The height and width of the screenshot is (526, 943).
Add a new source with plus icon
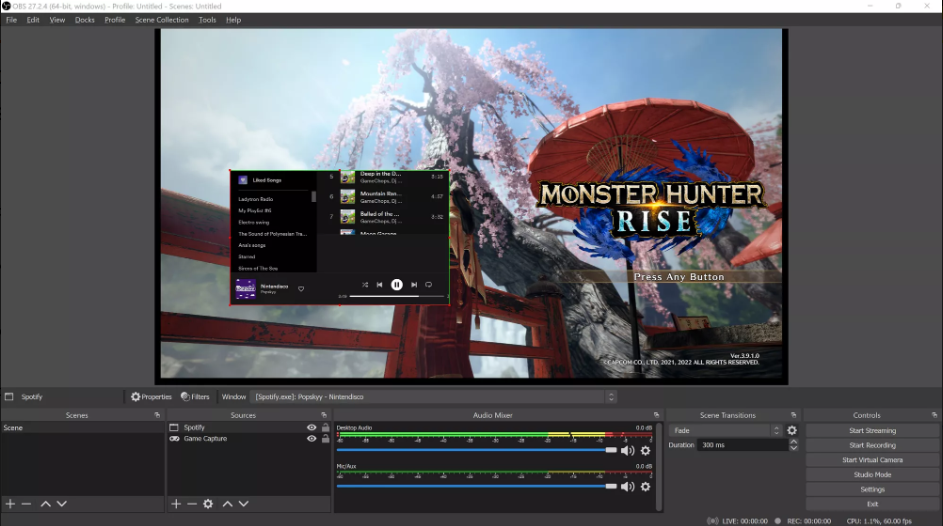coord(176,504)
